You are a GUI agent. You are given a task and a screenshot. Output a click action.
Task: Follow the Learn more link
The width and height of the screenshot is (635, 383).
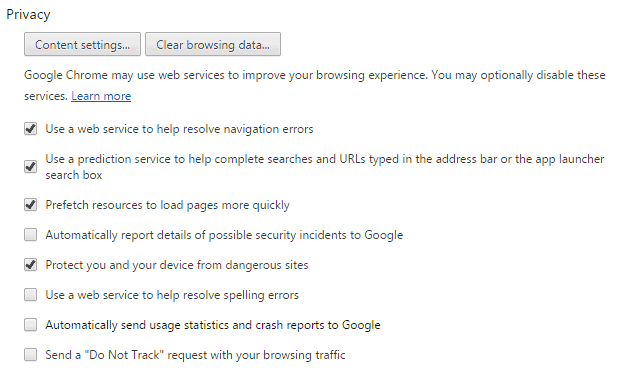coord(101,96)
